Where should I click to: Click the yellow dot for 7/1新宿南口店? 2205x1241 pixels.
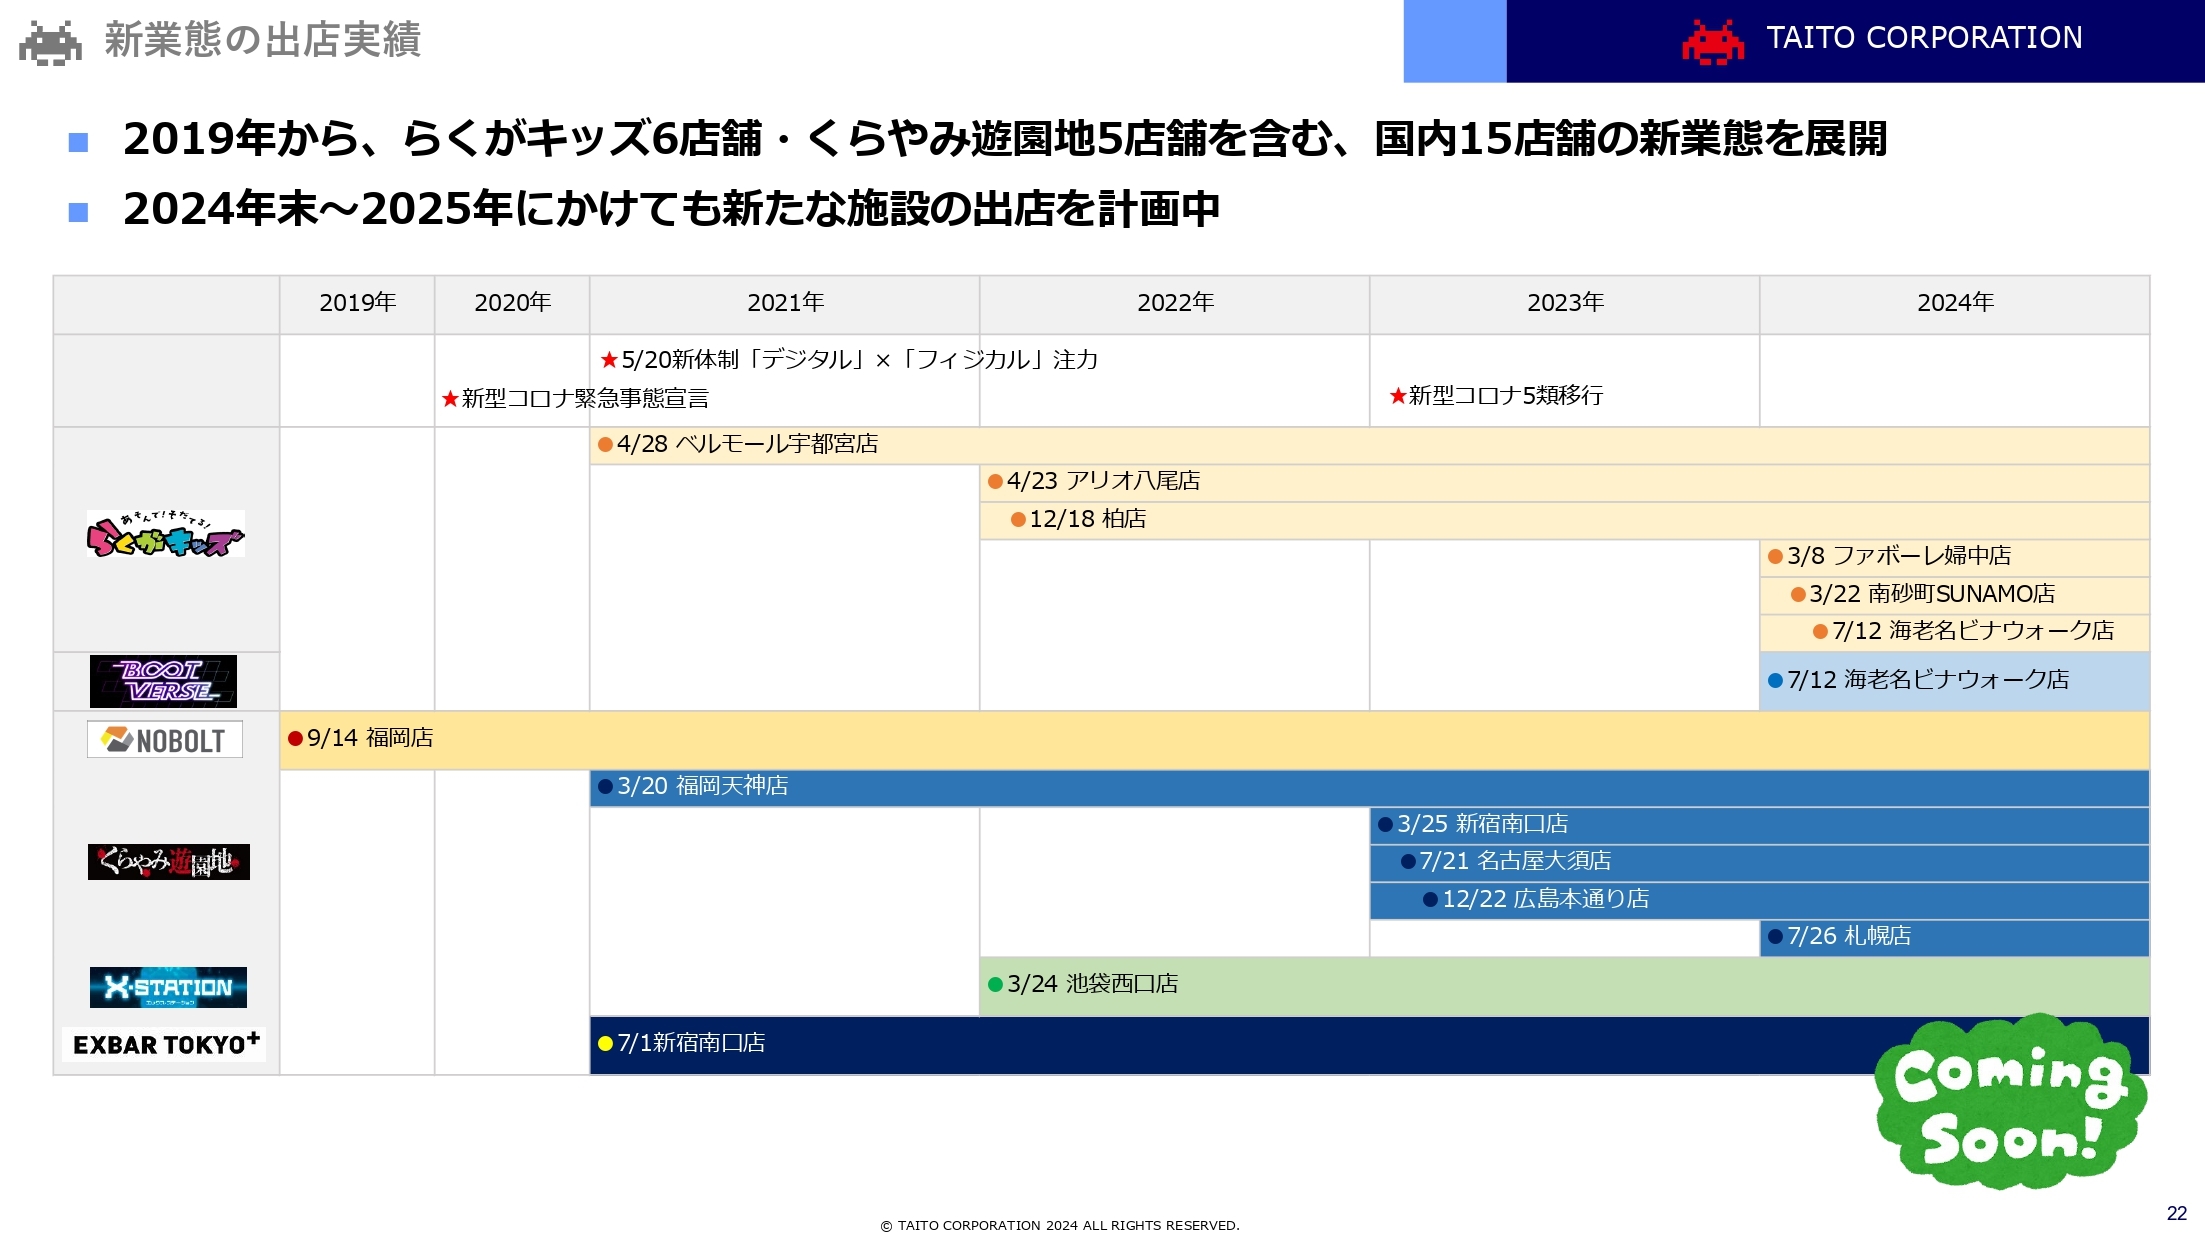click(x=605, y=1043)
